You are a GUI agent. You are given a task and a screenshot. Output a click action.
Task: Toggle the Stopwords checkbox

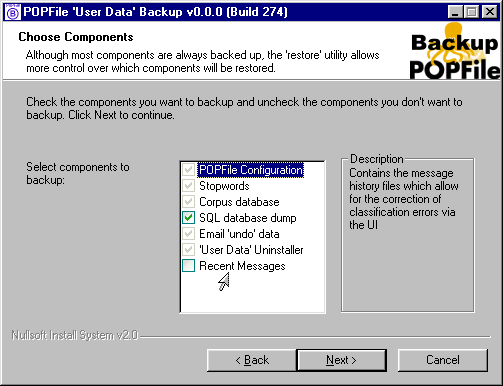point(188,186)
